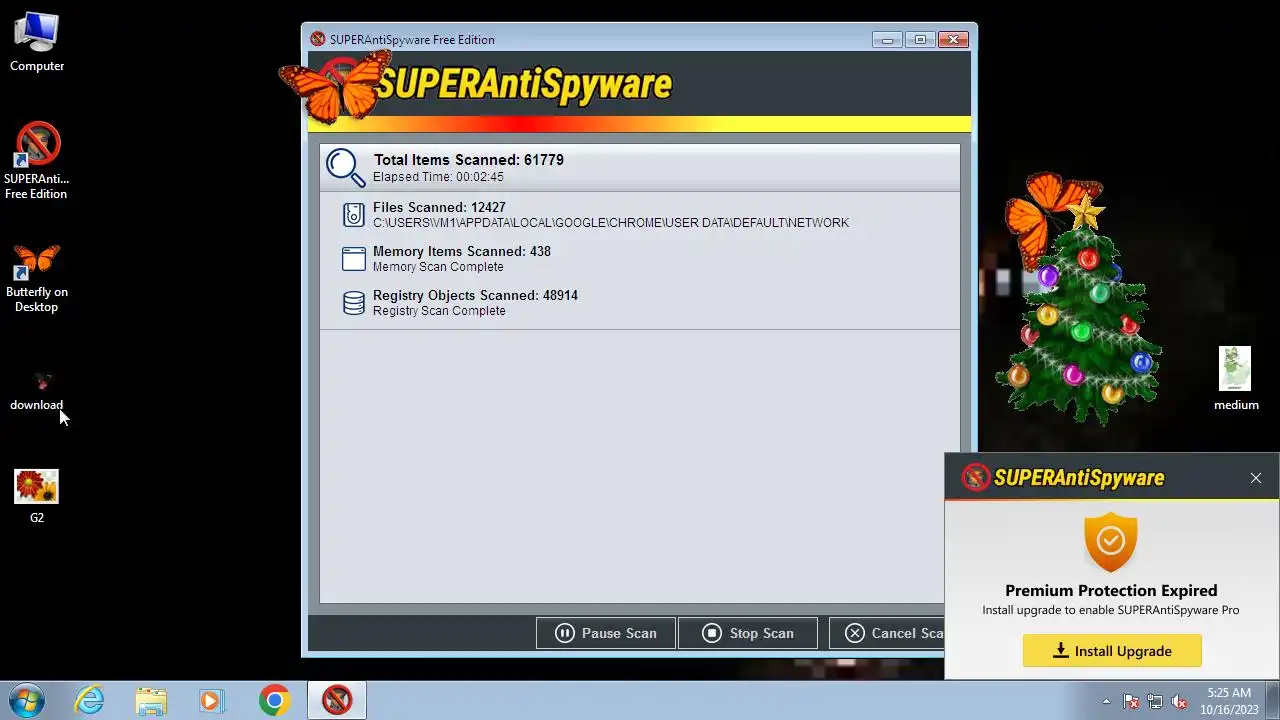Open Windows Media Player from the taskbar
1280x720 pixels.
[212, 700]
